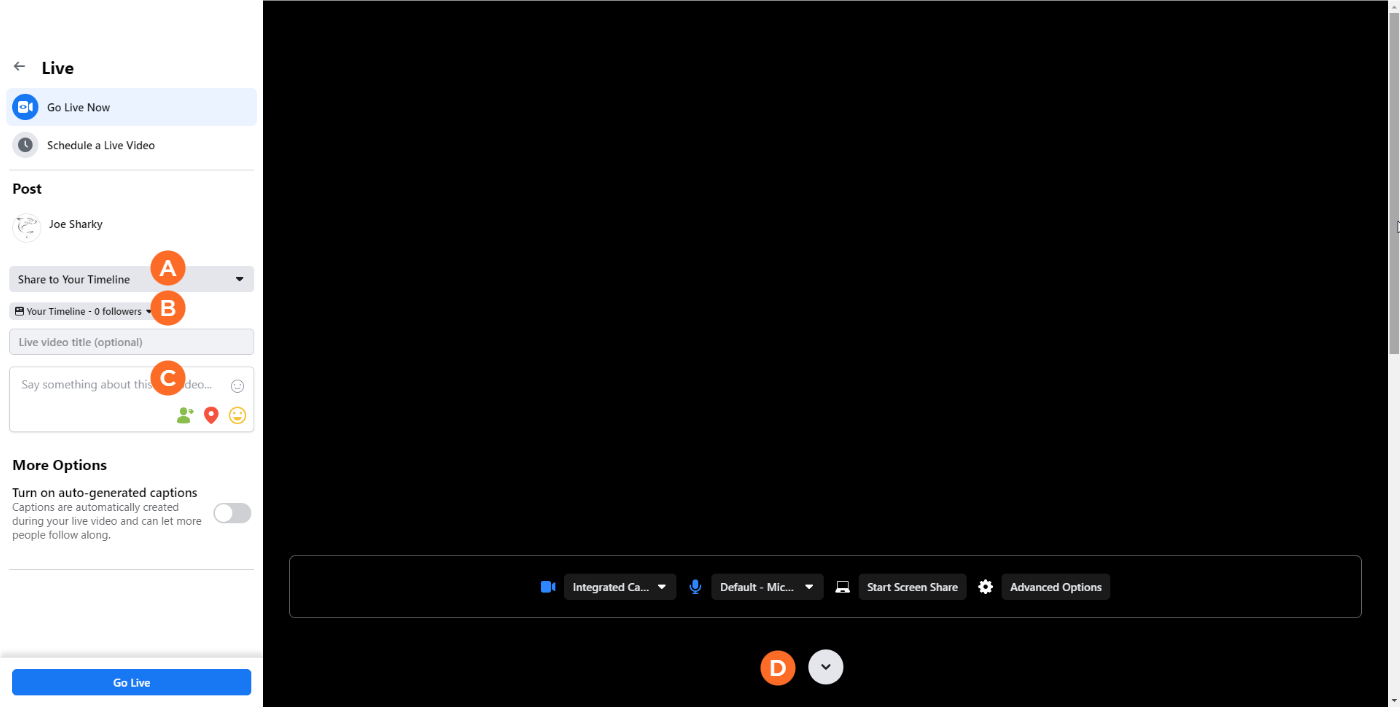
Task: Click the tag people icon
Action: click(x=185, y=415)
